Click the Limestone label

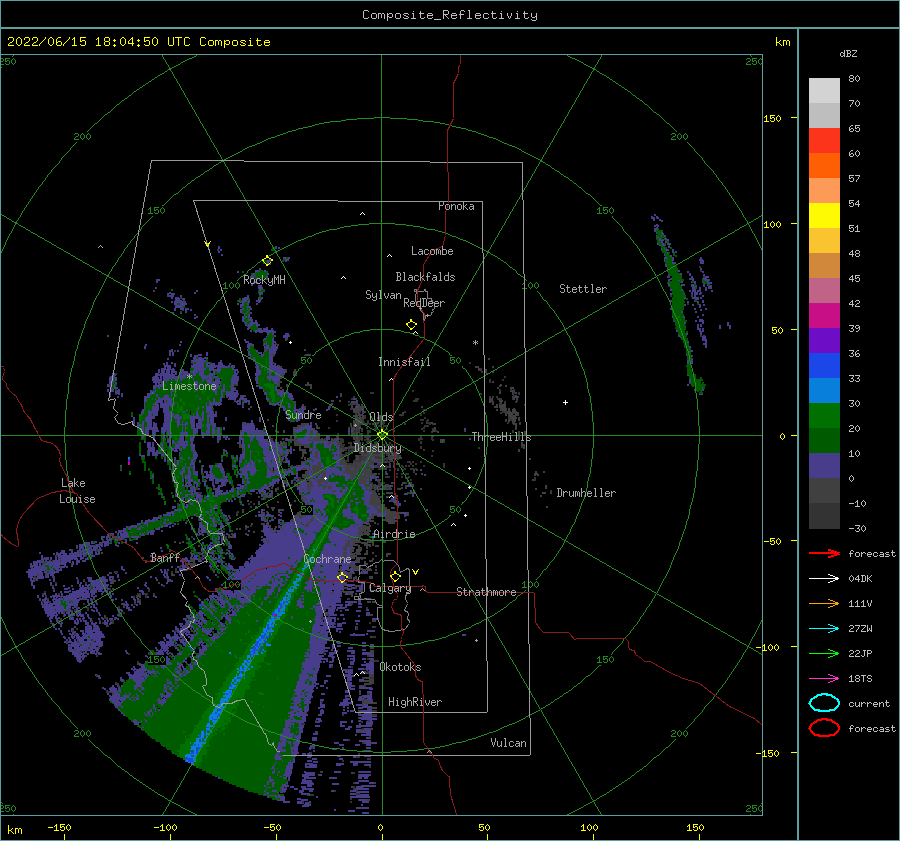[189, 386]
